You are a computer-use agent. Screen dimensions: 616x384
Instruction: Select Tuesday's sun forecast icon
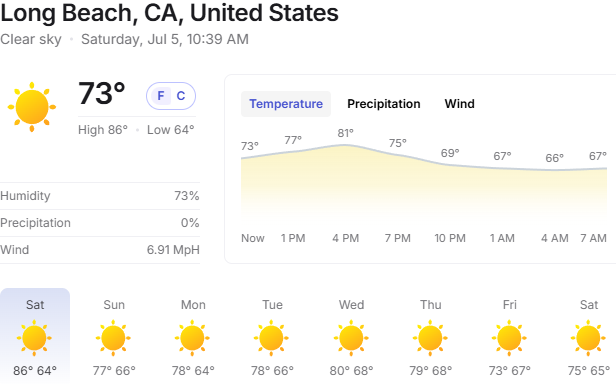coord(271,338)
